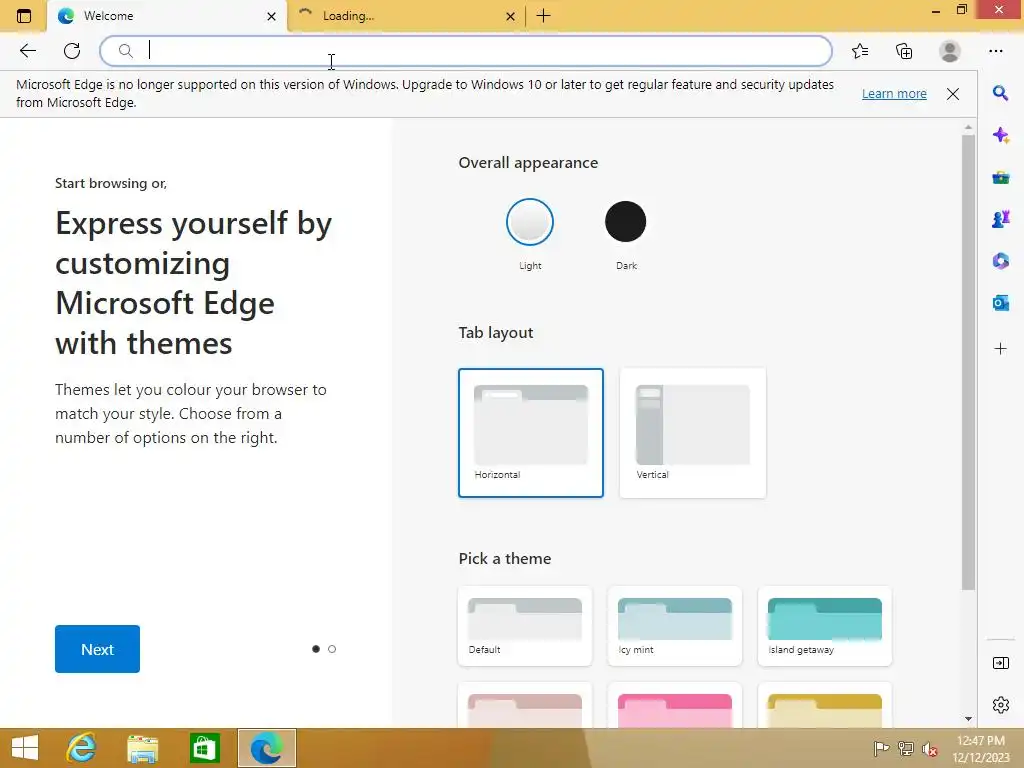The image size is (1024, 768).
Task: Open network tray icon
Action: coord(906,748)
